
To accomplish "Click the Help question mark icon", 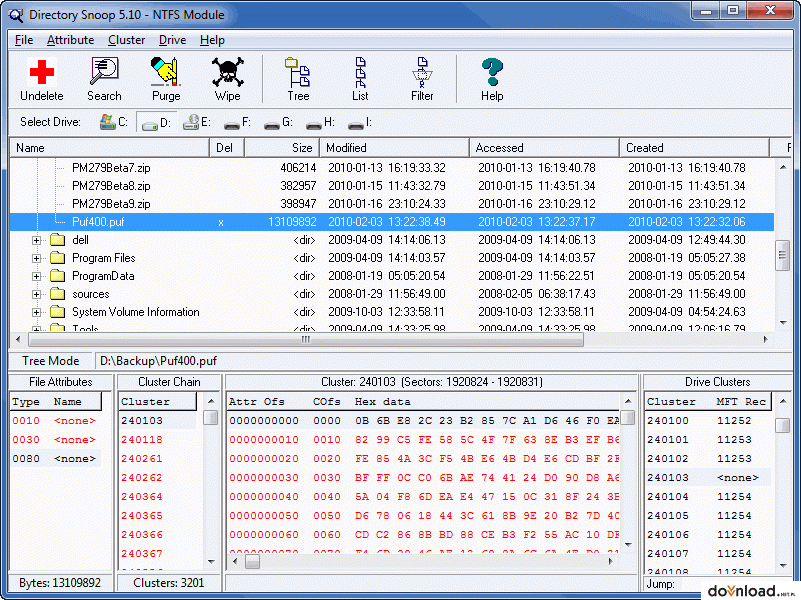I will pos(492,71).
